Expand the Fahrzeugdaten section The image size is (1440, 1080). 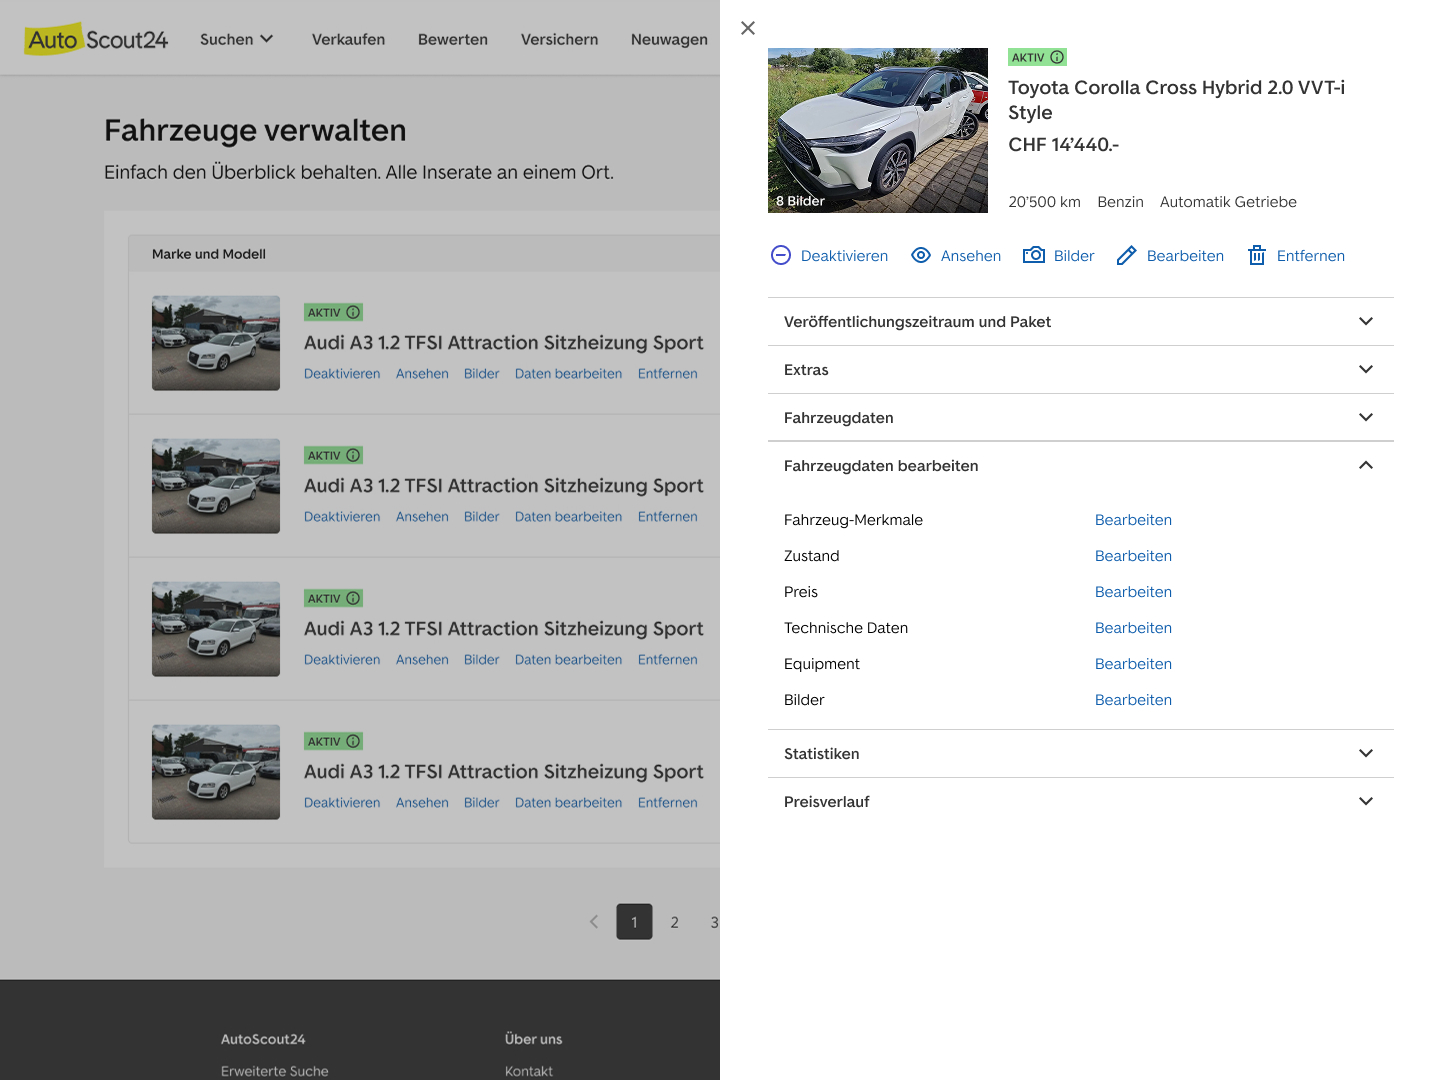click(x=1081, y=417)
